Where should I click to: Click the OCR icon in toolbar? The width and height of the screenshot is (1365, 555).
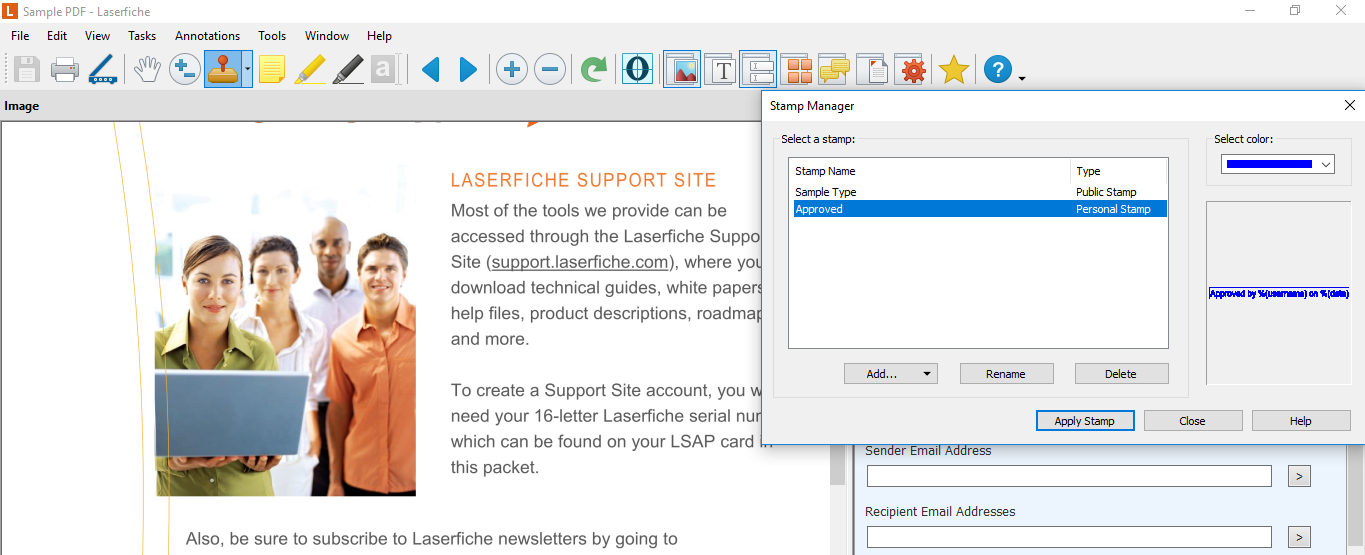pos(637,69)
